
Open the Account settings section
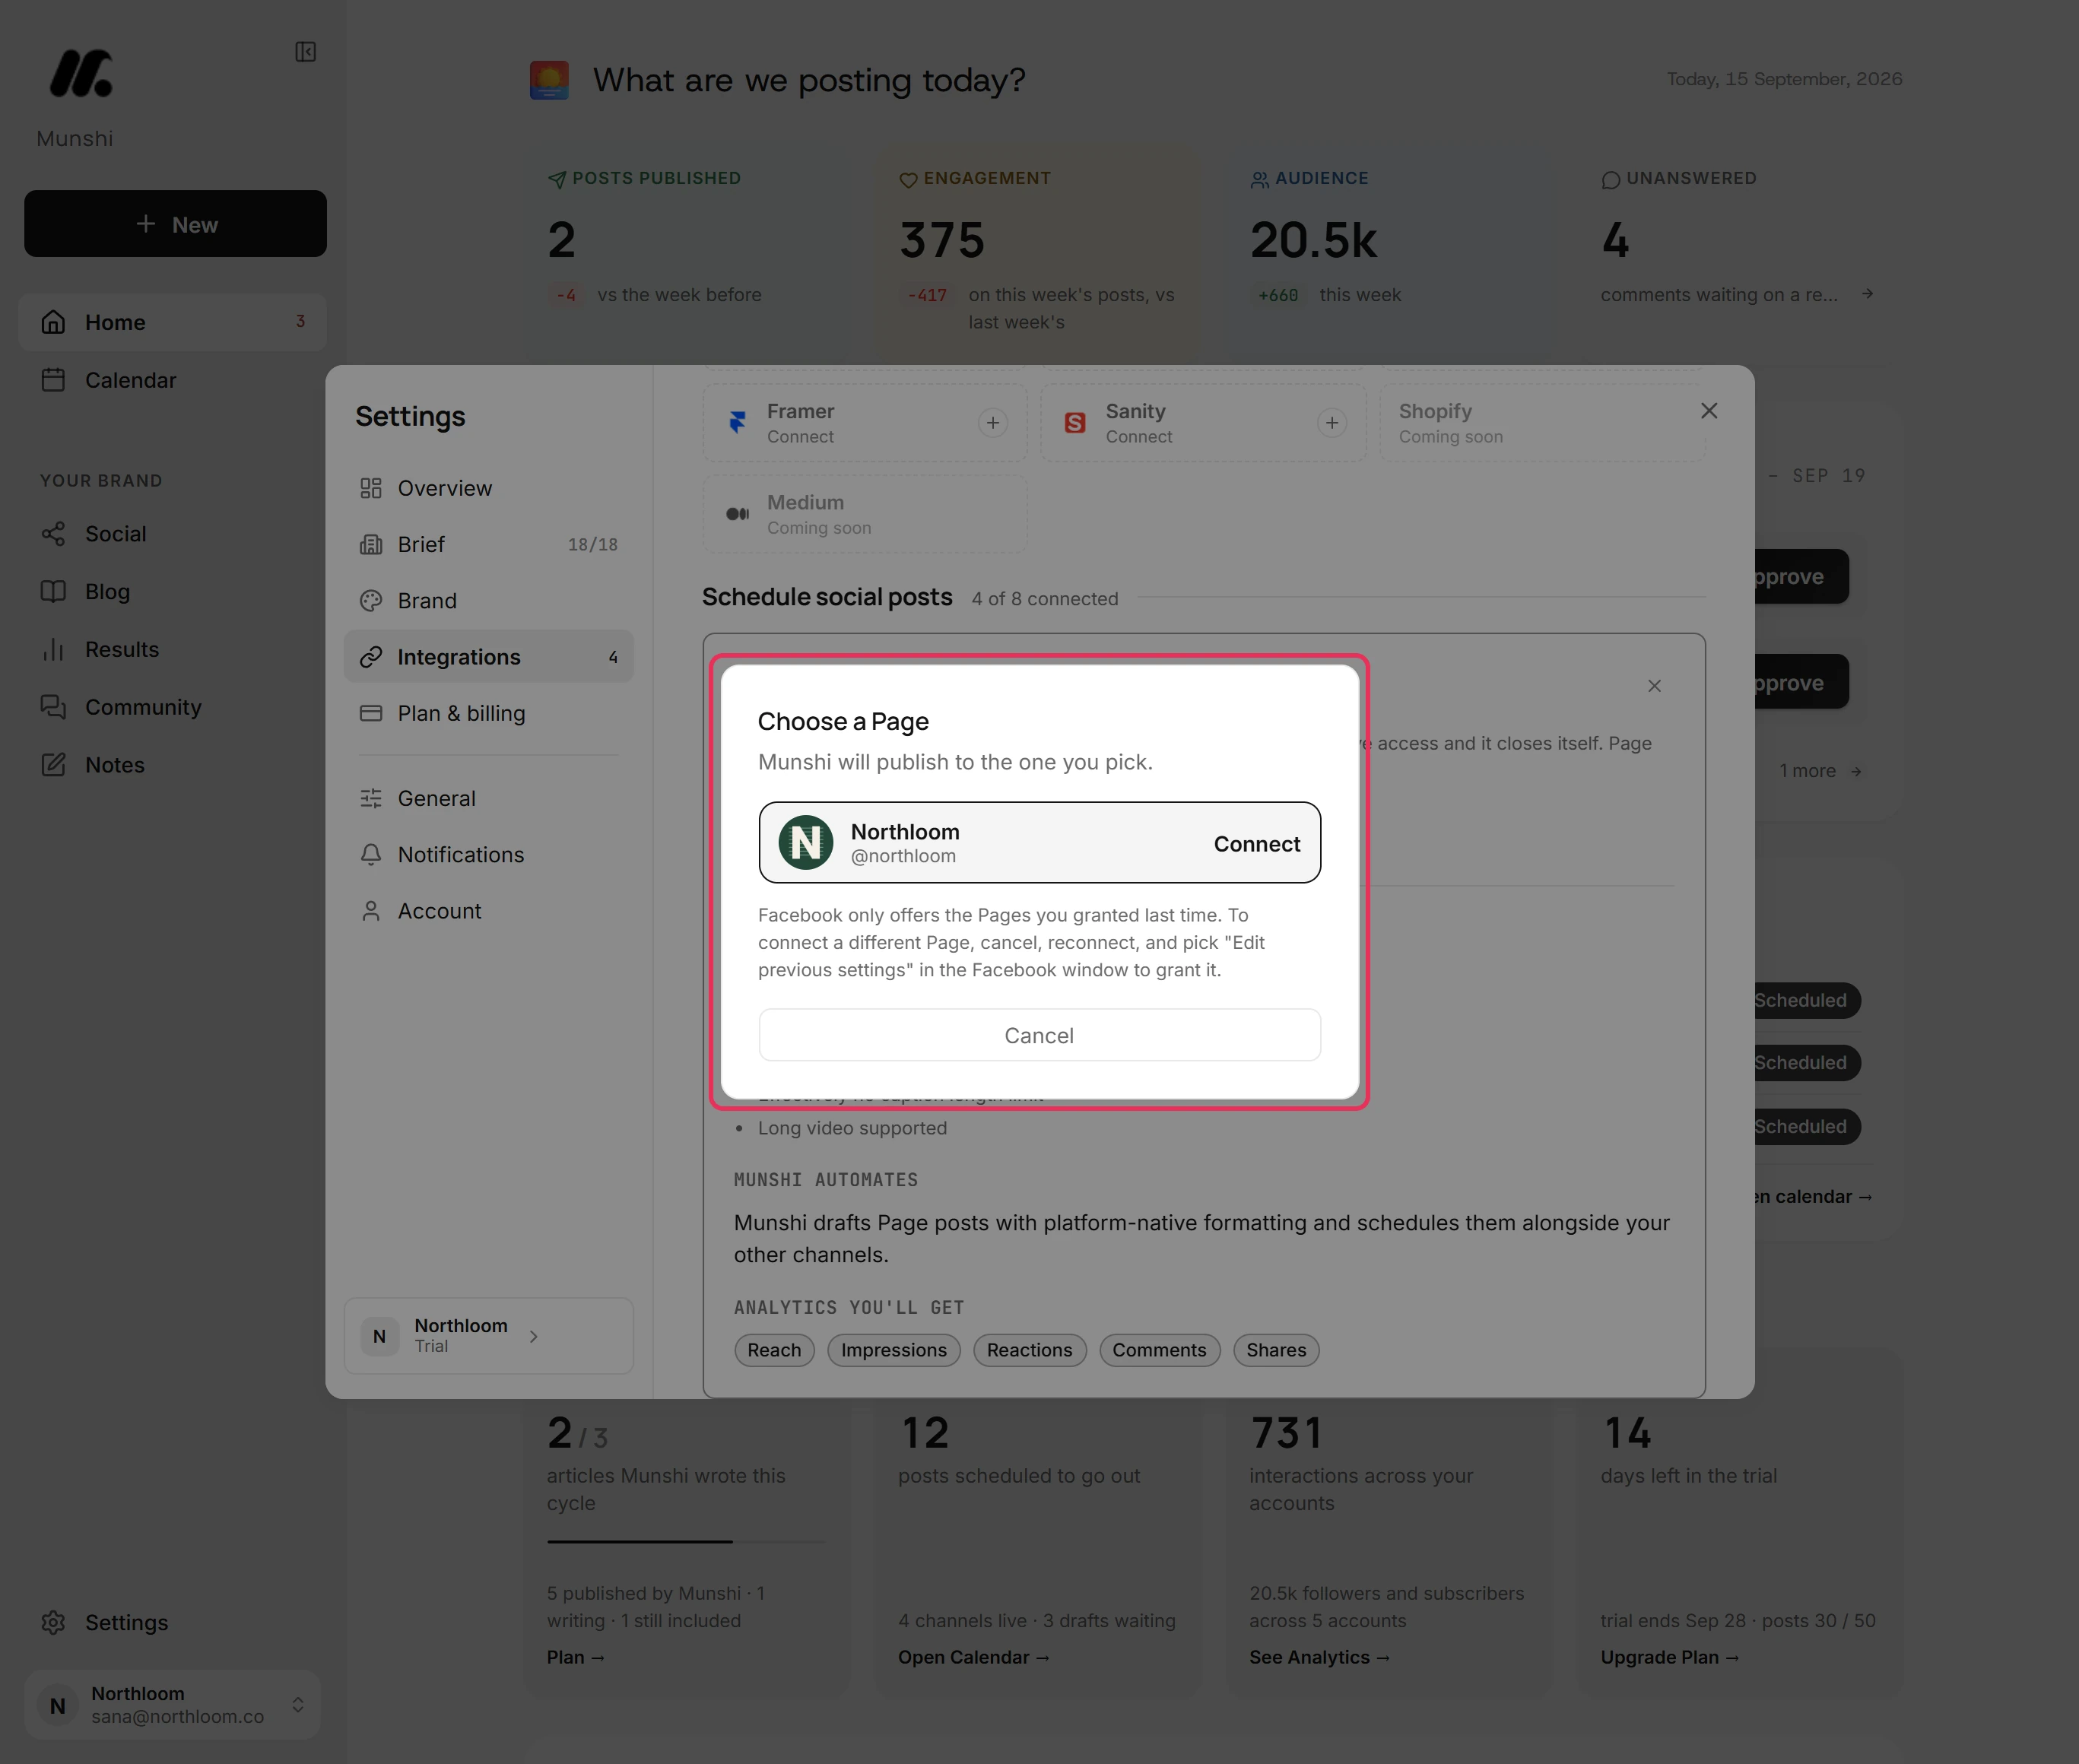pyautogui.click(x=489, y=911)
